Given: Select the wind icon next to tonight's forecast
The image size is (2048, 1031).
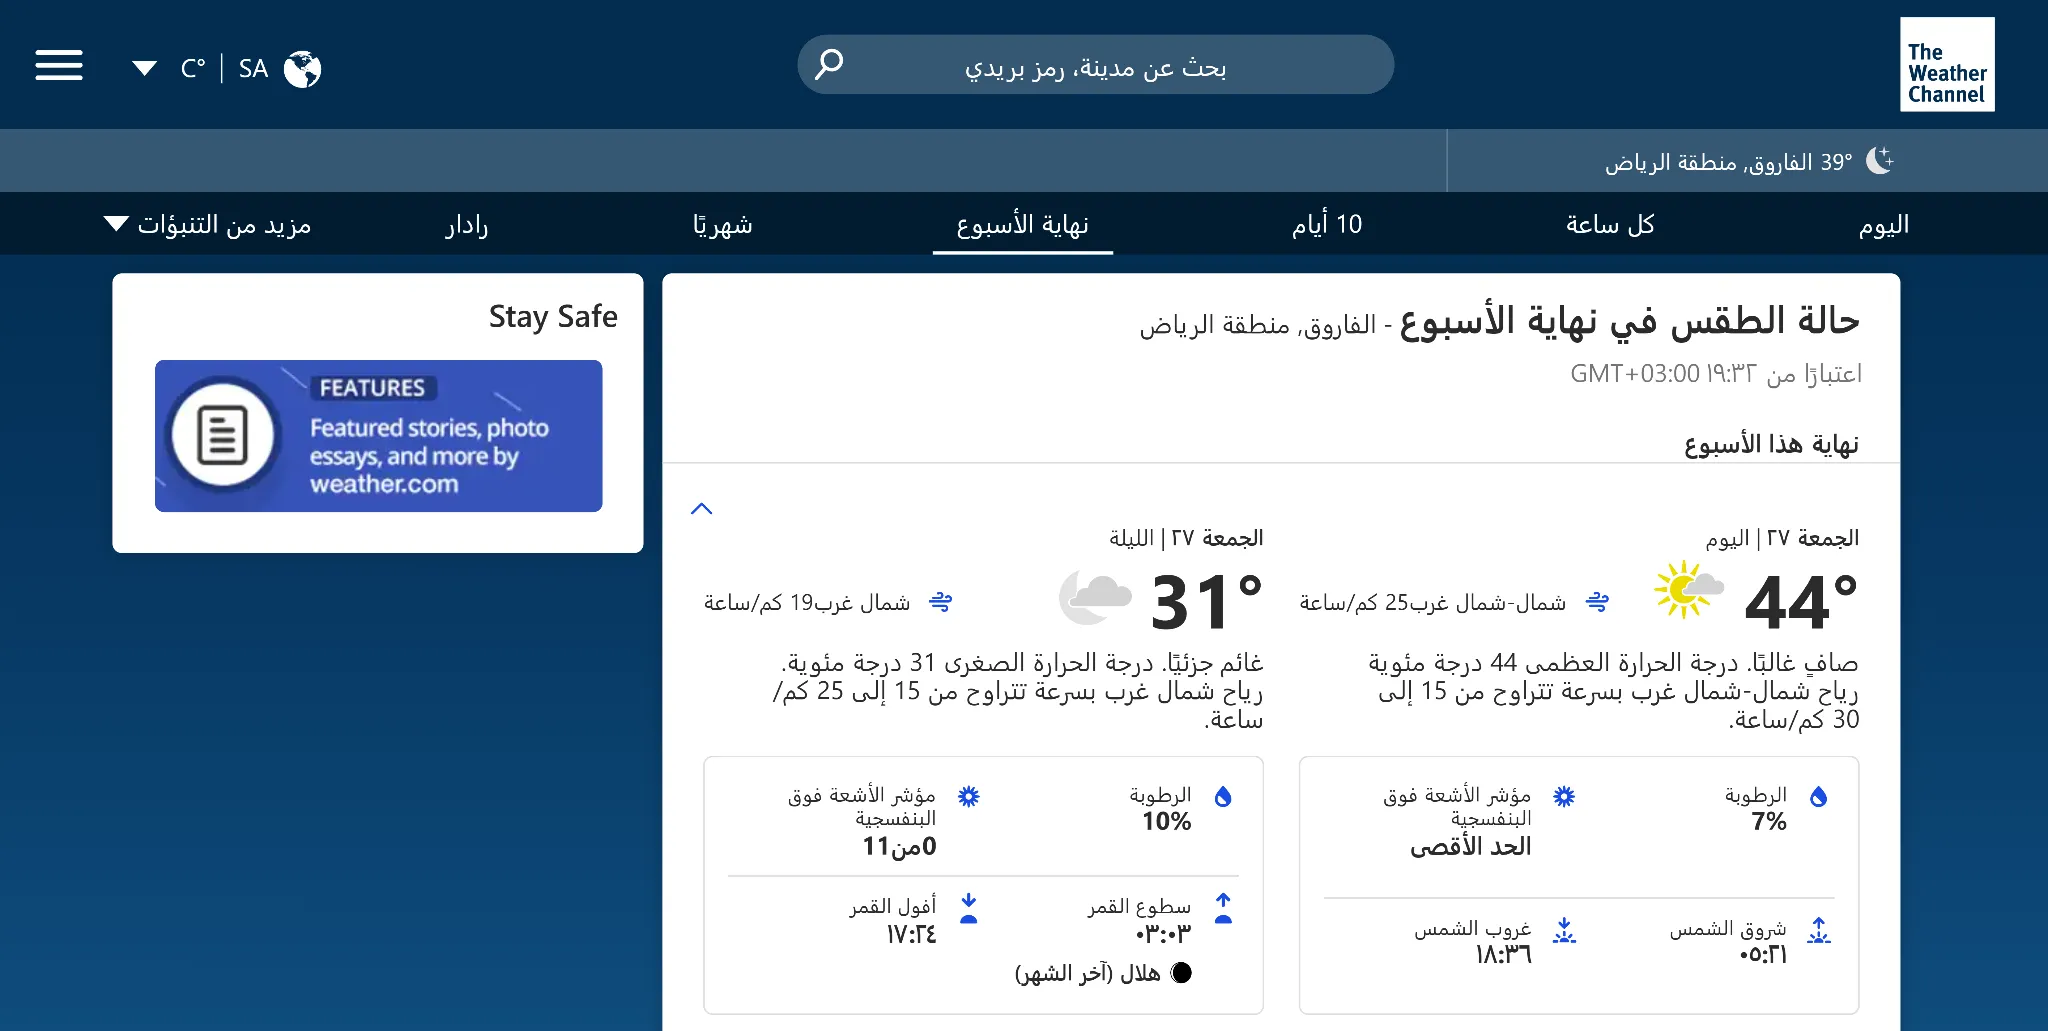Looking at the screenshot, I should (x=941, y=601).
